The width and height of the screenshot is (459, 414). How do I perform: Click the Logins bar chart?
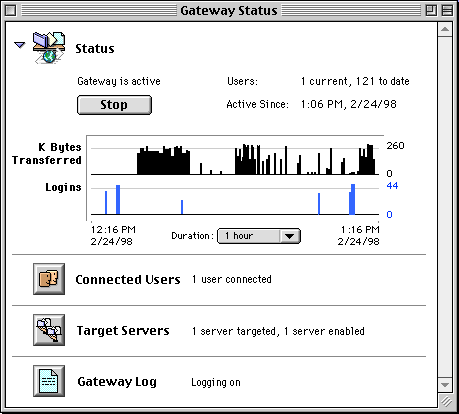coord(235,199)
